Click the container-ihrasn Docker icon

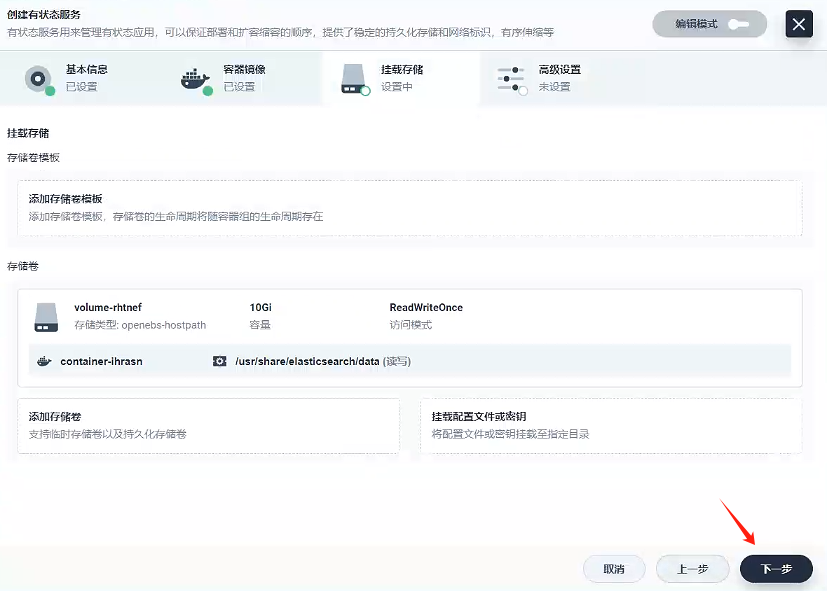(44, 361)
